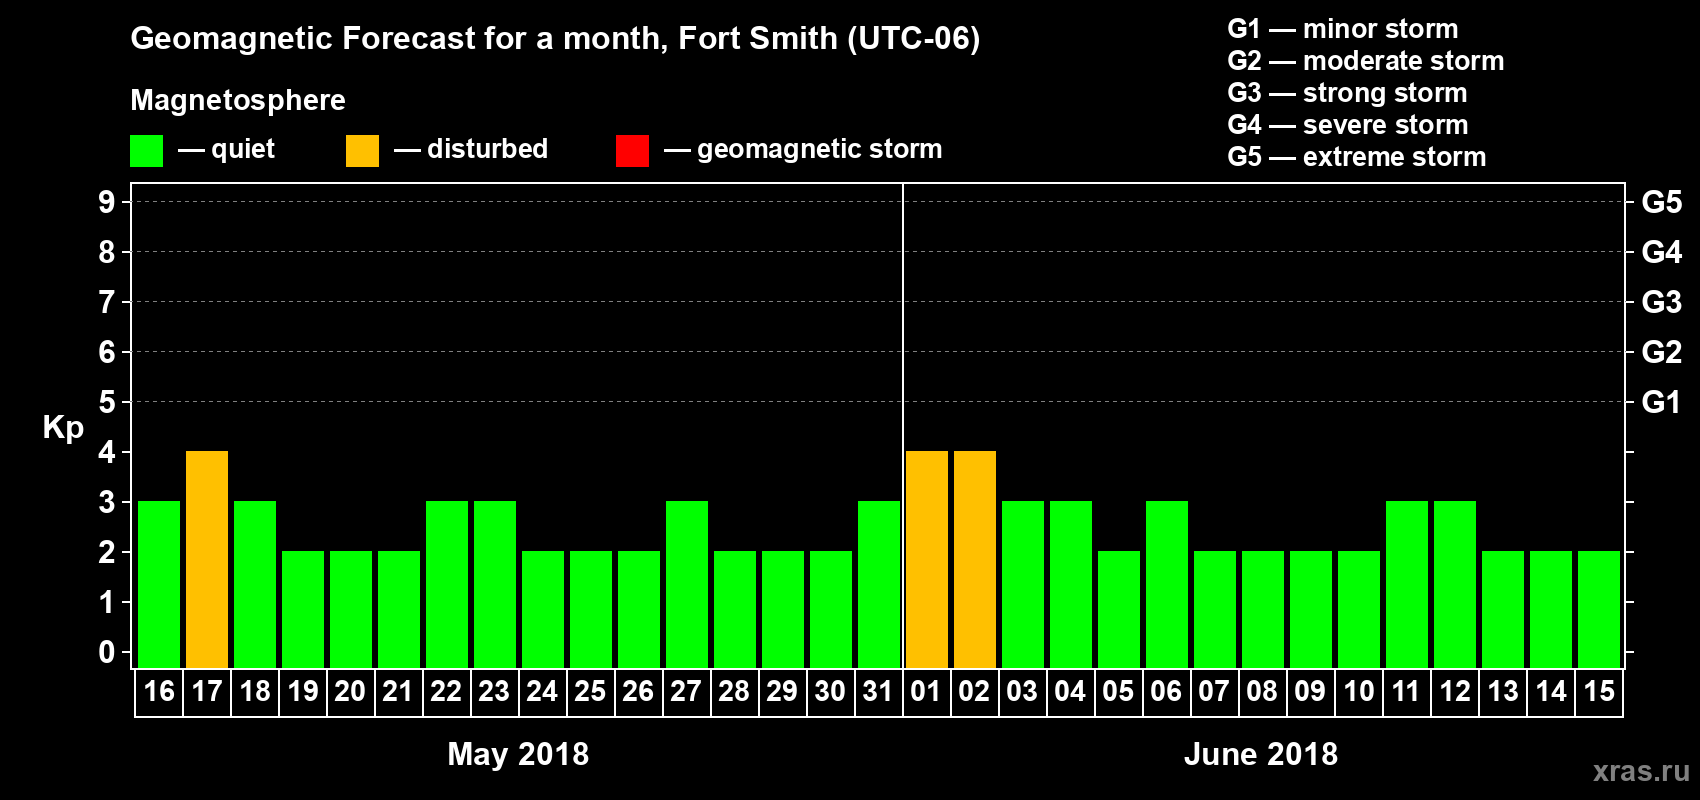Click the Kp axis value '5'
Screen dimensions: 1700x800
click(107, 402)
